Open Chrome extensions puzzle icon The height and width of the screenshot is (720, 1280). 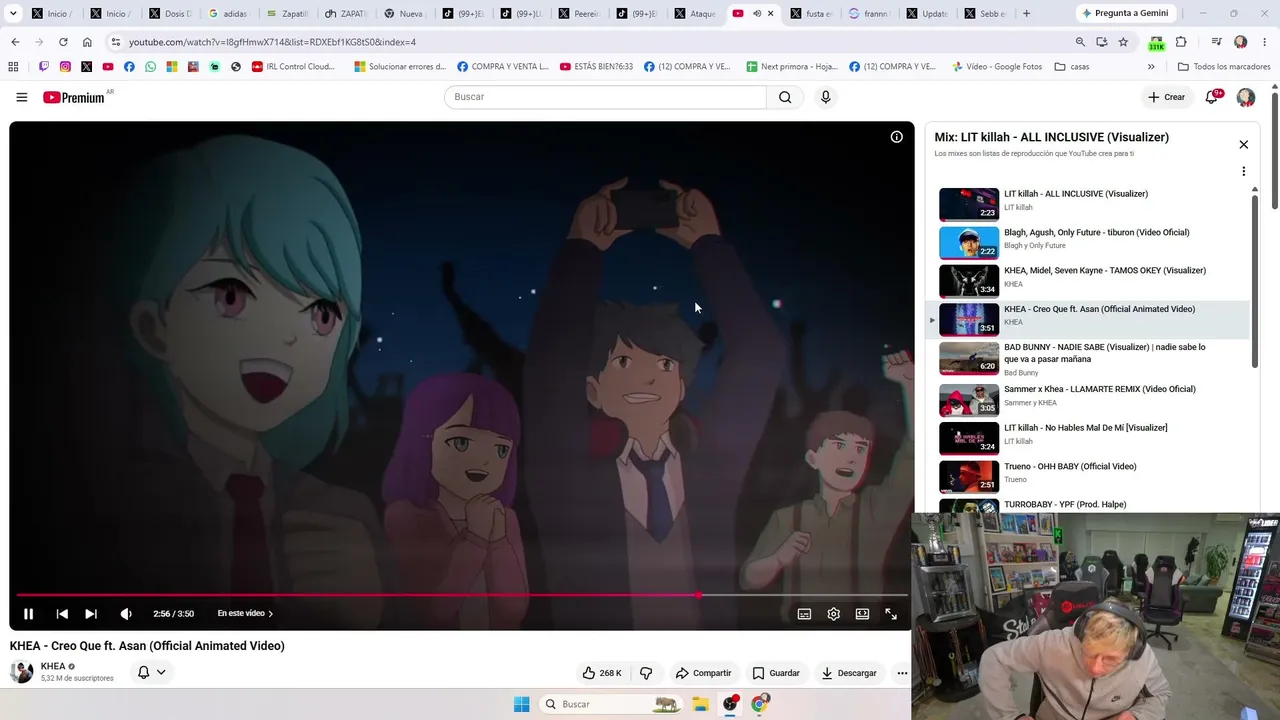[x=1181, y=42]
